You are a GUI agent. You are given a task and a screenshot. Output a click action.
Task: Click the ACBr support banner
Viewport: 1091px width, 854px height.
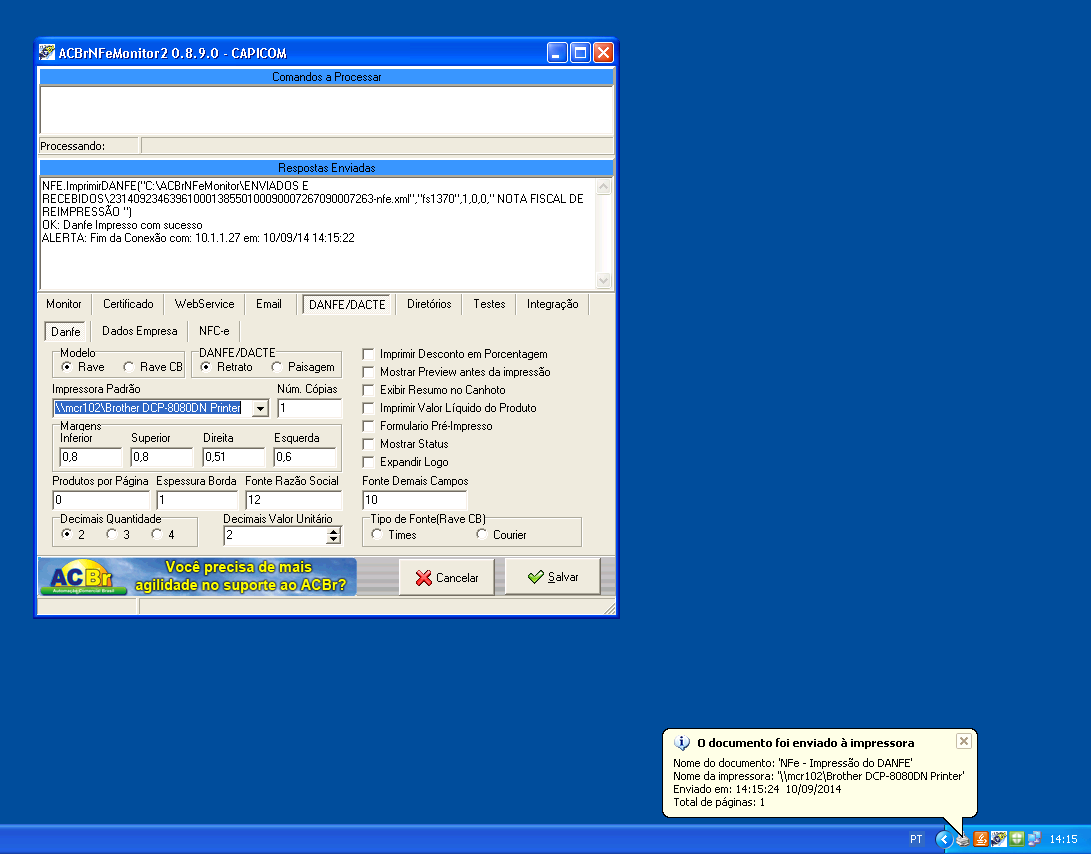(198, 577)
